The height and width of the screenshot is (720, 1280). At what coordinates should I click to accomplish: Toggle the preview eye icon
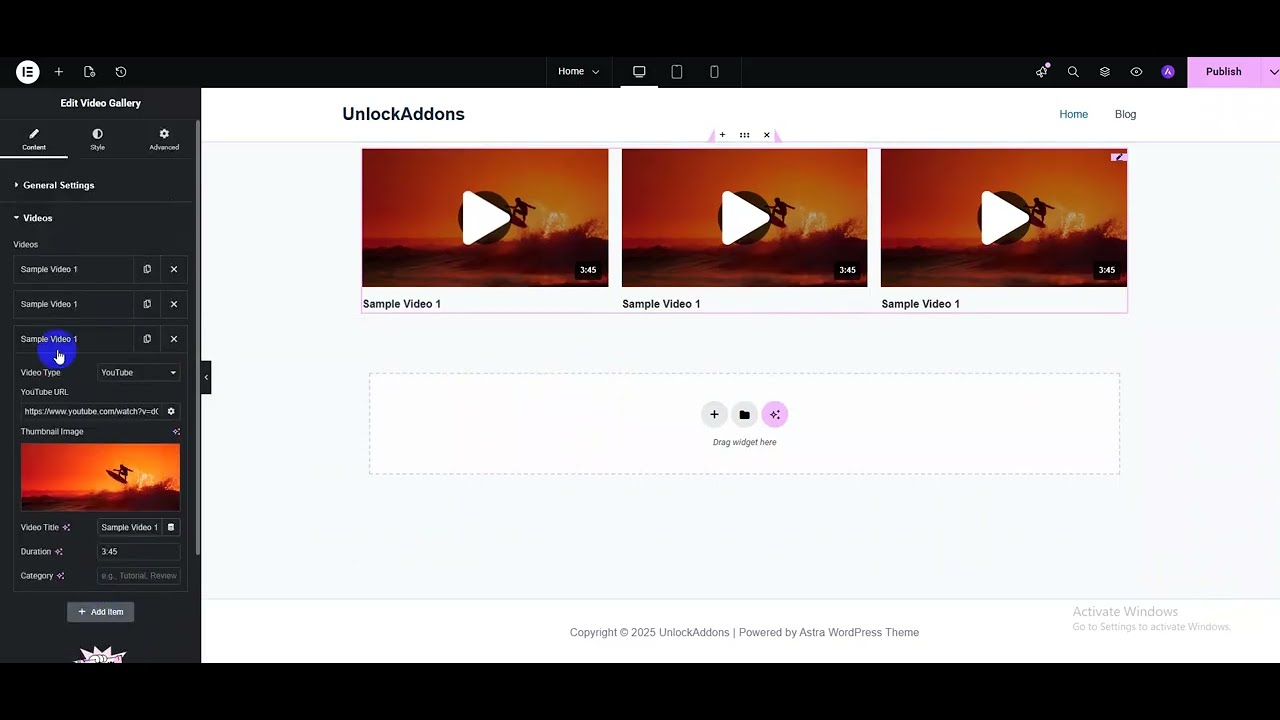[1136, 72]
